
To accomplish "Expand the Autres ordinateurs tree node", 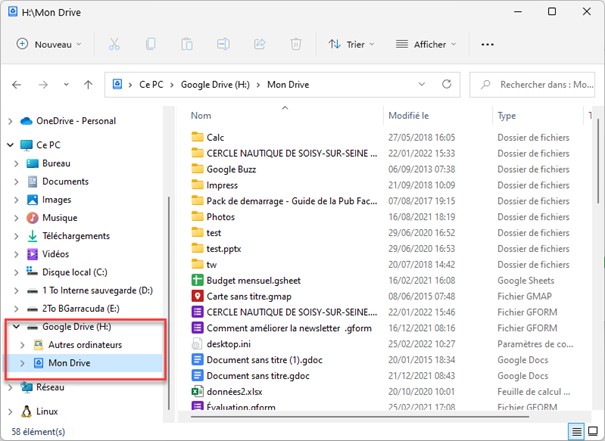I will pos(23,345).
